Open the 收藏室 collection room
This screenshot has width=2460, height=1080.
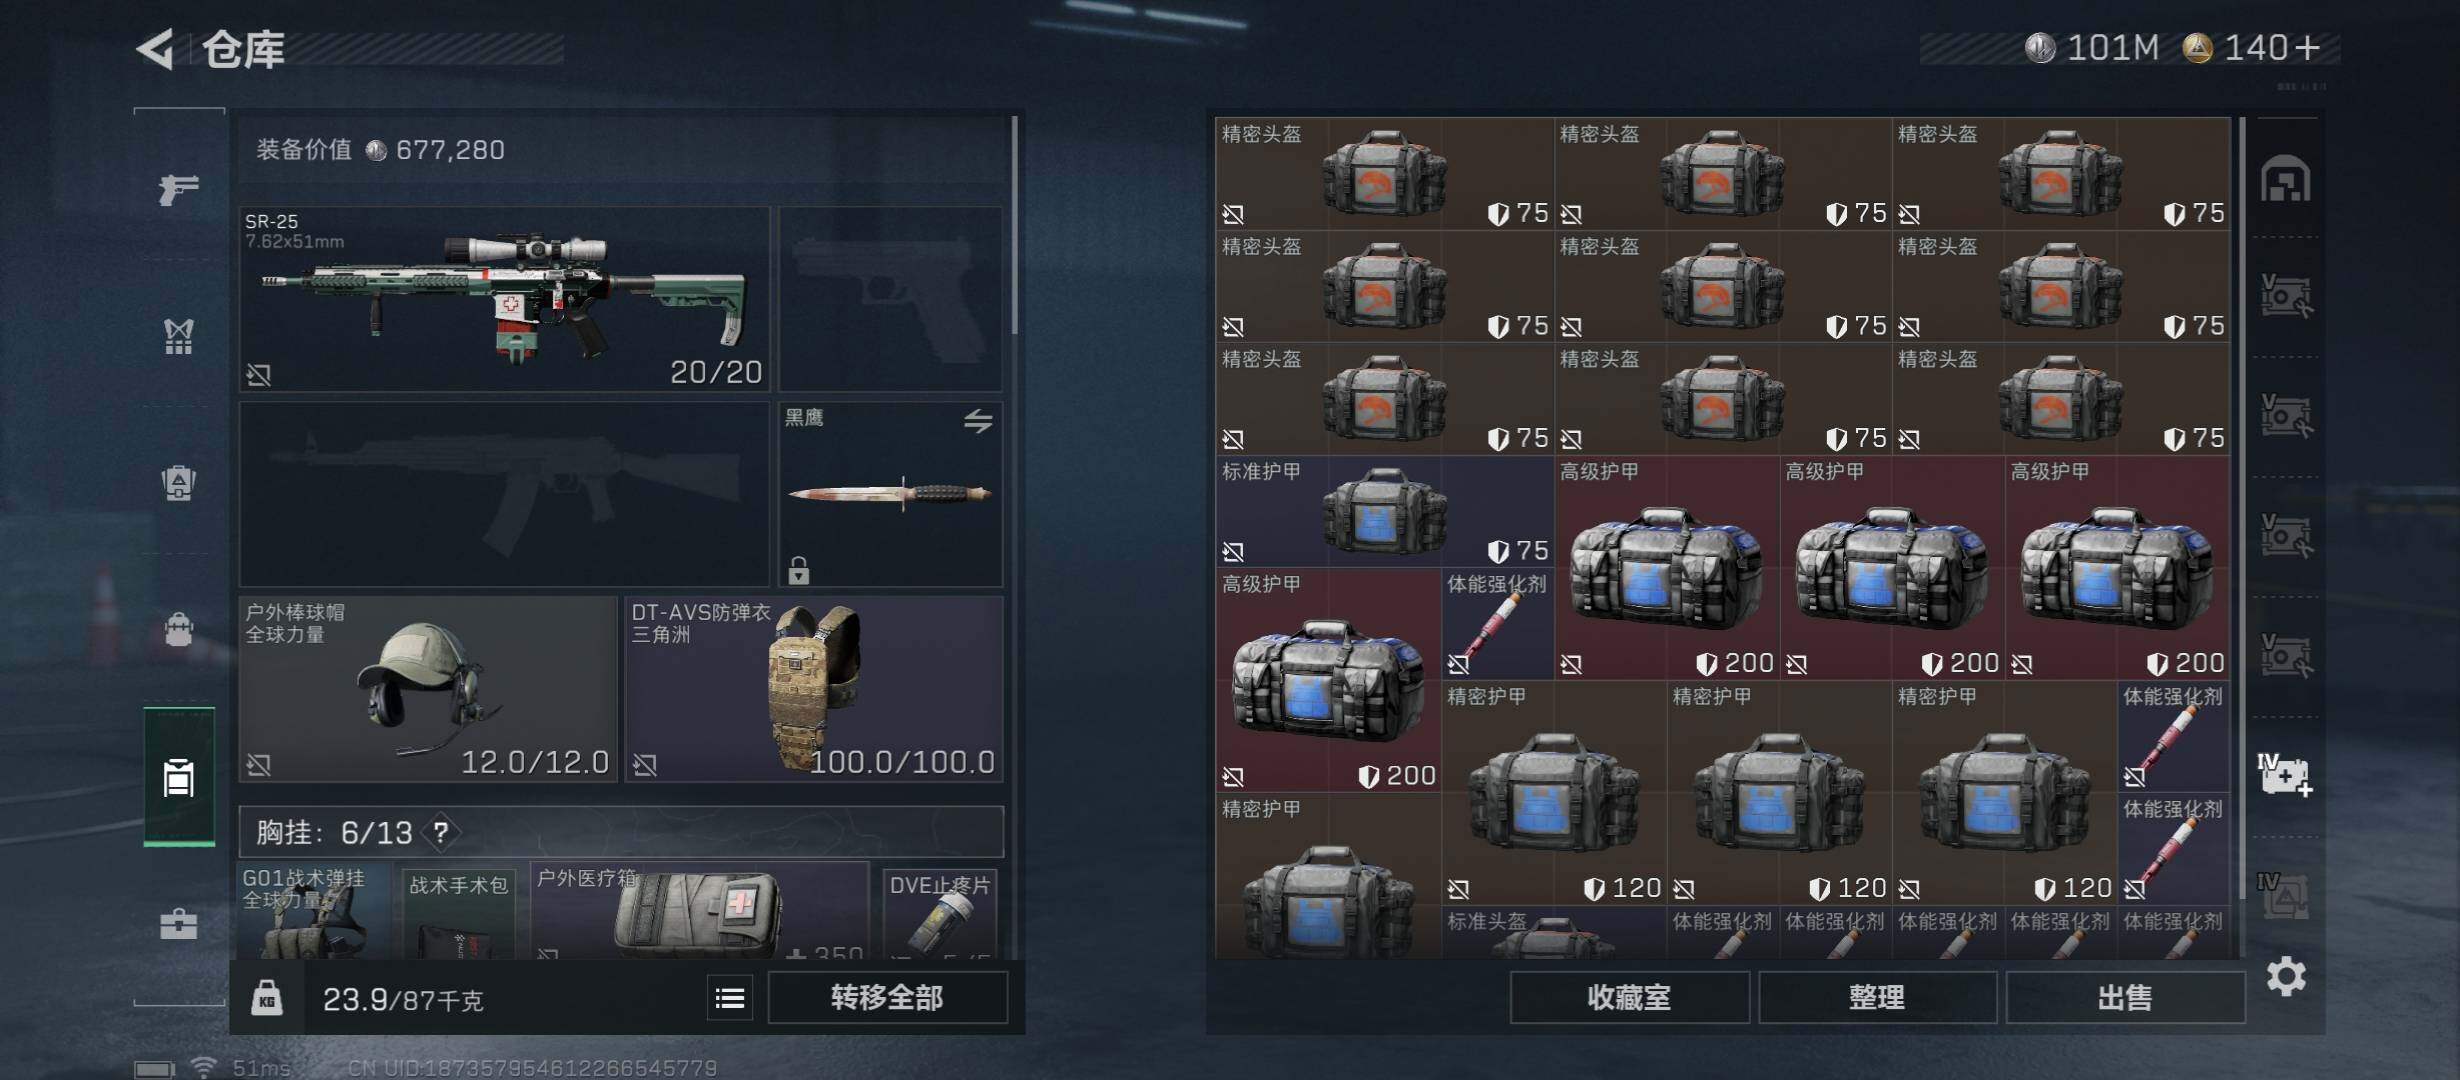(1629, 997)
